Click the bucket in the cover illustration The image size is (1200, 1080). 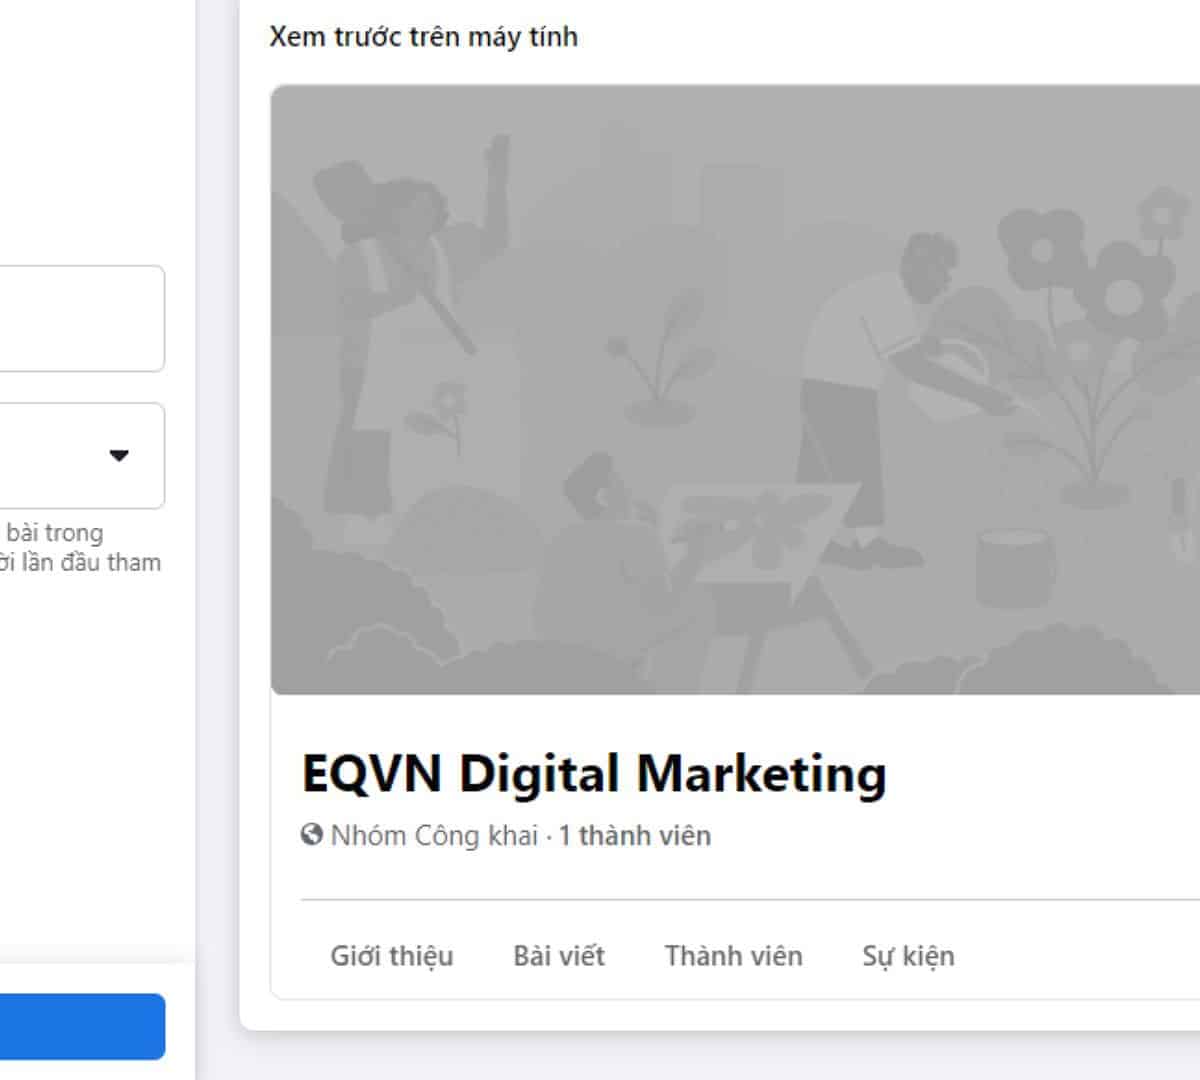[1015, 567]
